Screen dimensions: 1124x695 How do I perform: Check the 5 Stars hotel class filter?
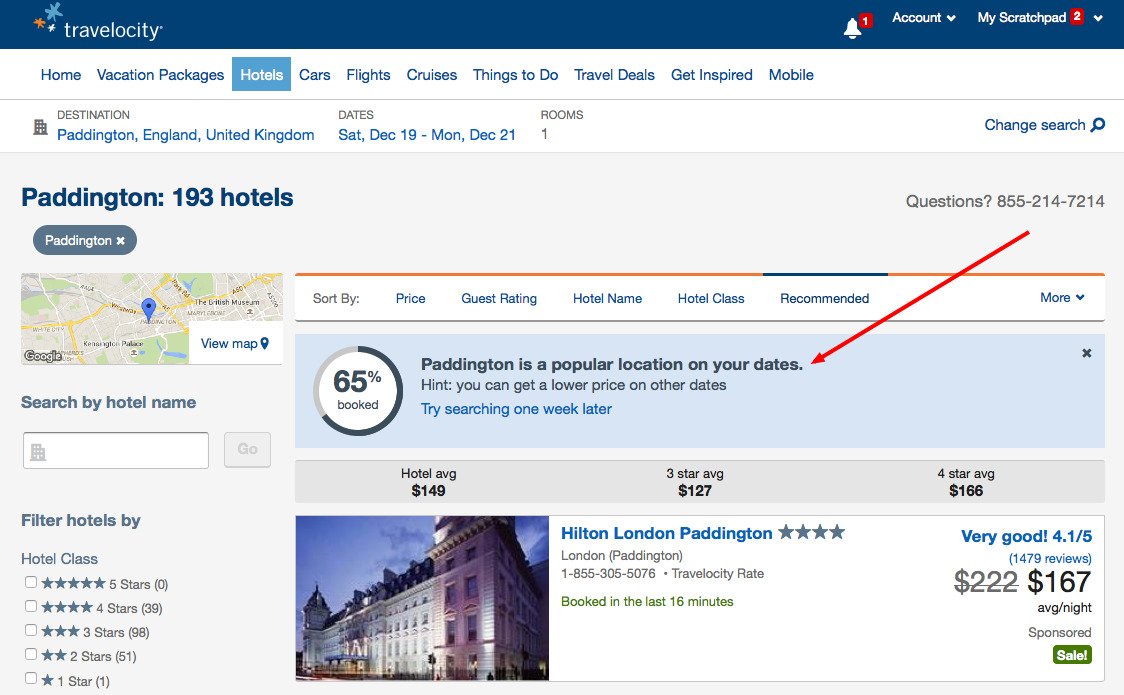click(x=31, y=583)
